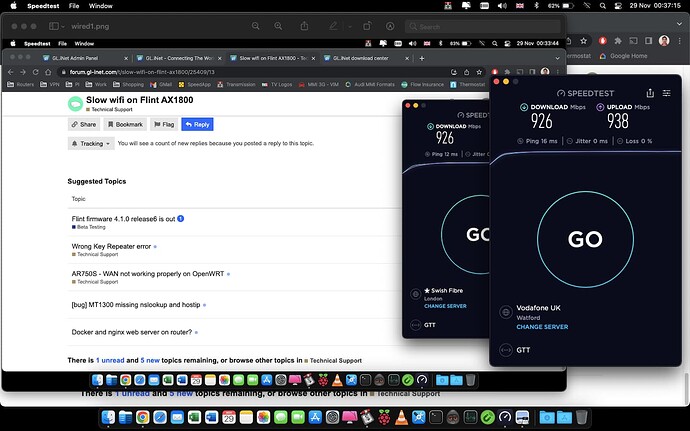Click the 29 Nov 00:37:15 clock
This screenshot has height=431, width=690.
pyautogui.click(x=655, y=6)
